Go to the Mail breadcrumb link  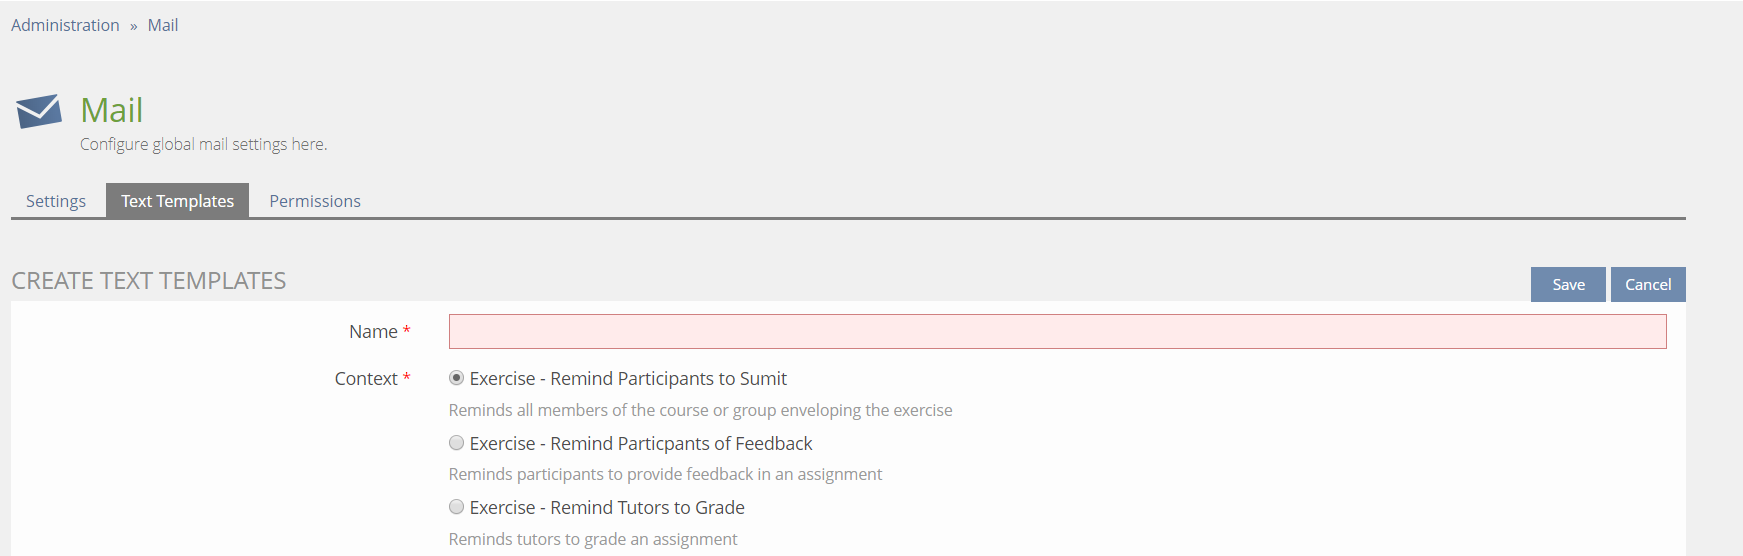[x=163, y=25]
